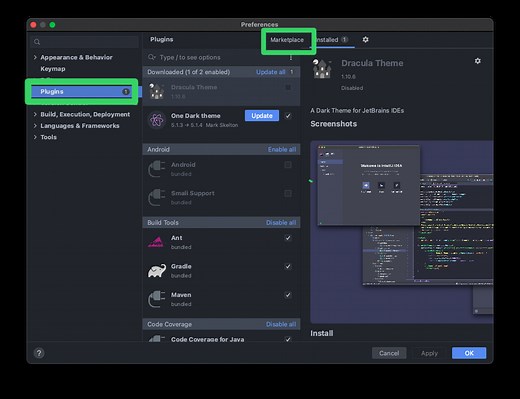Click the Smali Support plug icon

[156, 197]
